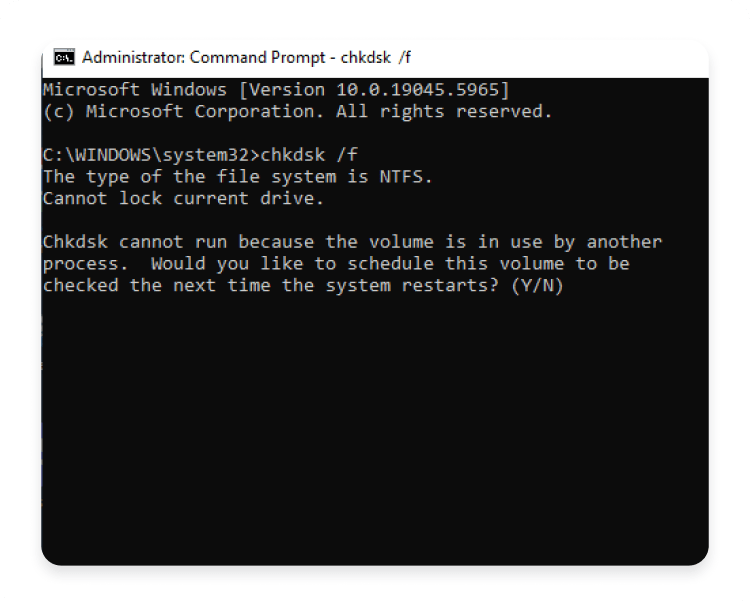
Task: Click the word NTFS in the output
Action: (401, 176)
